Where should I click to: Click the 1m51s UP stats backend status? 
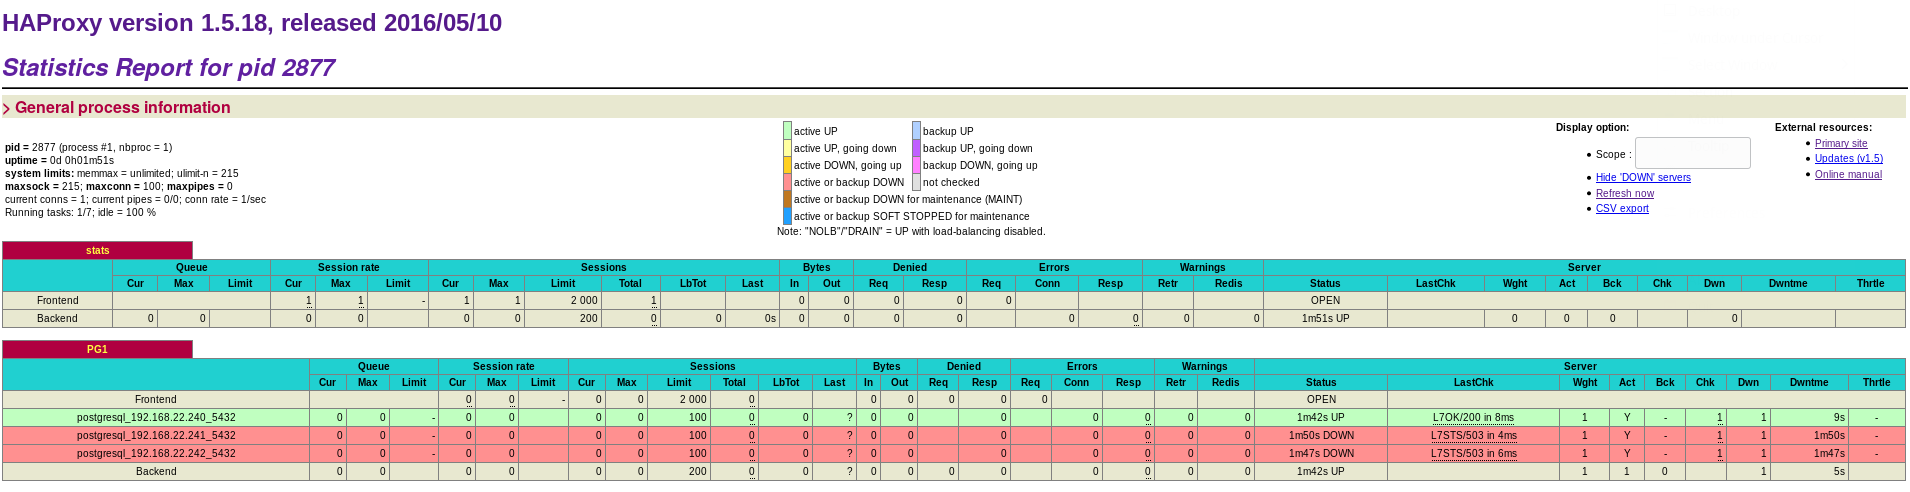(x=1325, y=319)
